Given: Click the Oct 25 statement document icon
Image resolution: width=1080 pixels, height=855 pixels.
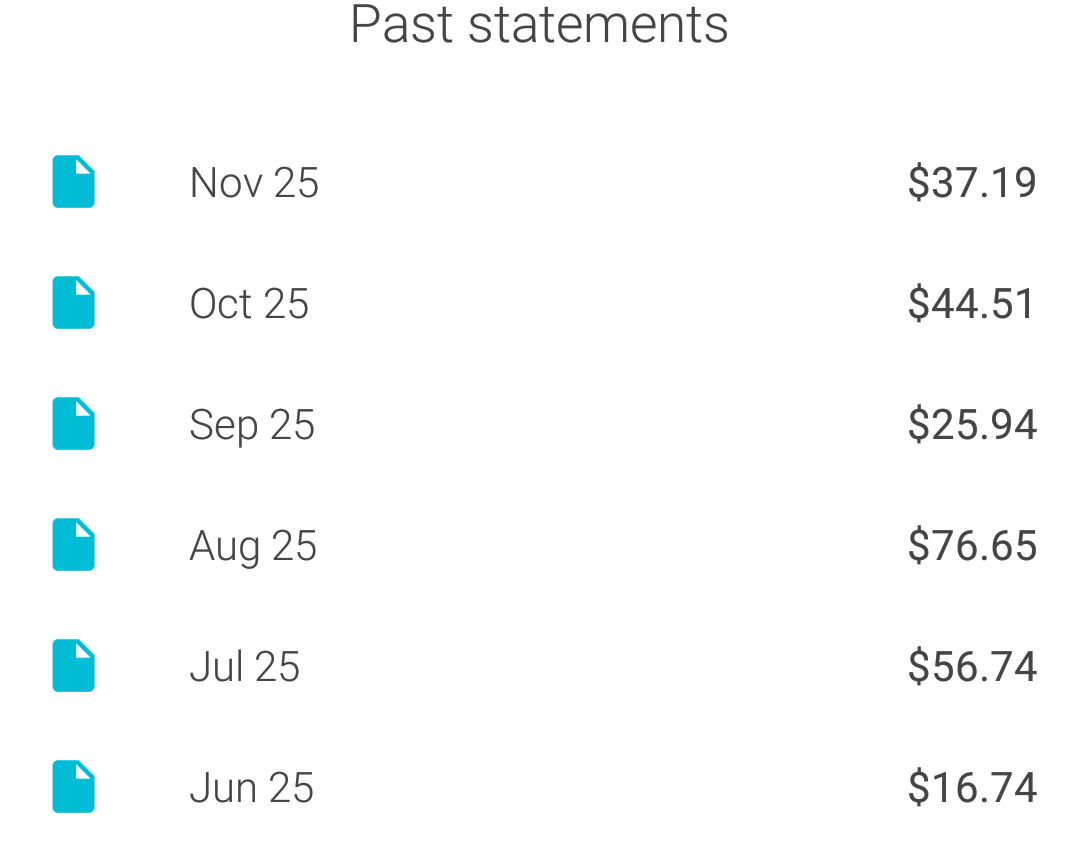Looking at the screenshot, I should click(73, 303).
